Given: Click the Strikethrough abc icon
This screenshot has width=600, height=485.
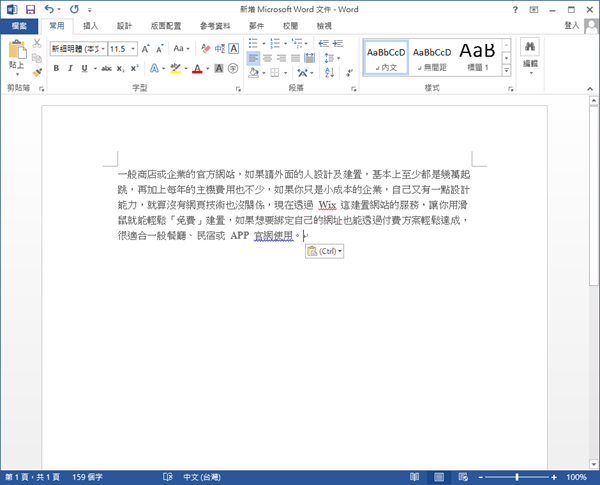Looking at the screenshot, I should [x=105, y=69].
